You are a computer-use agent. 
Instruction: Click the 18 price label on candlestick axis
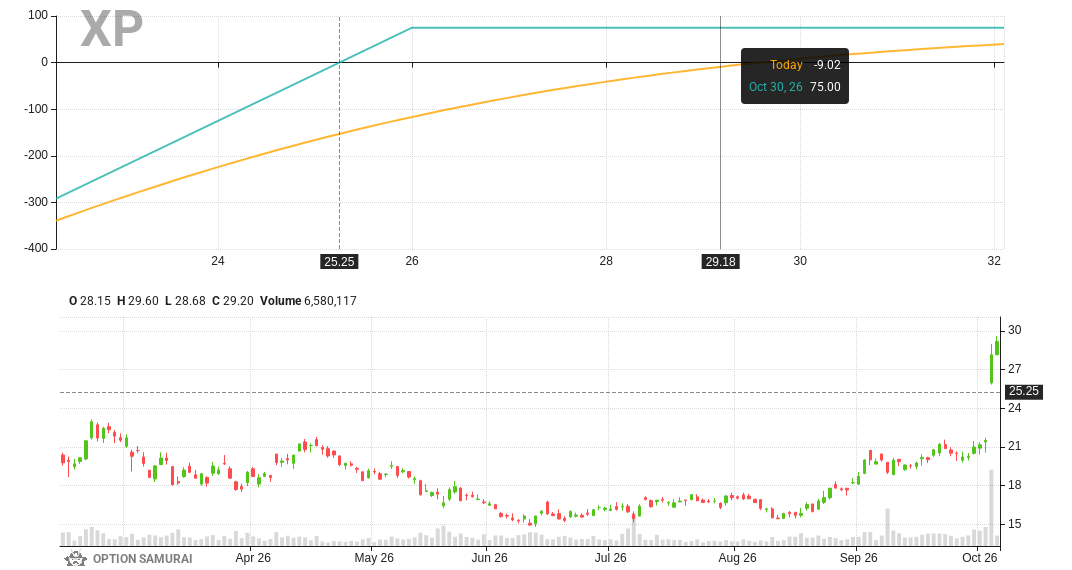(x=1015, y=485)
